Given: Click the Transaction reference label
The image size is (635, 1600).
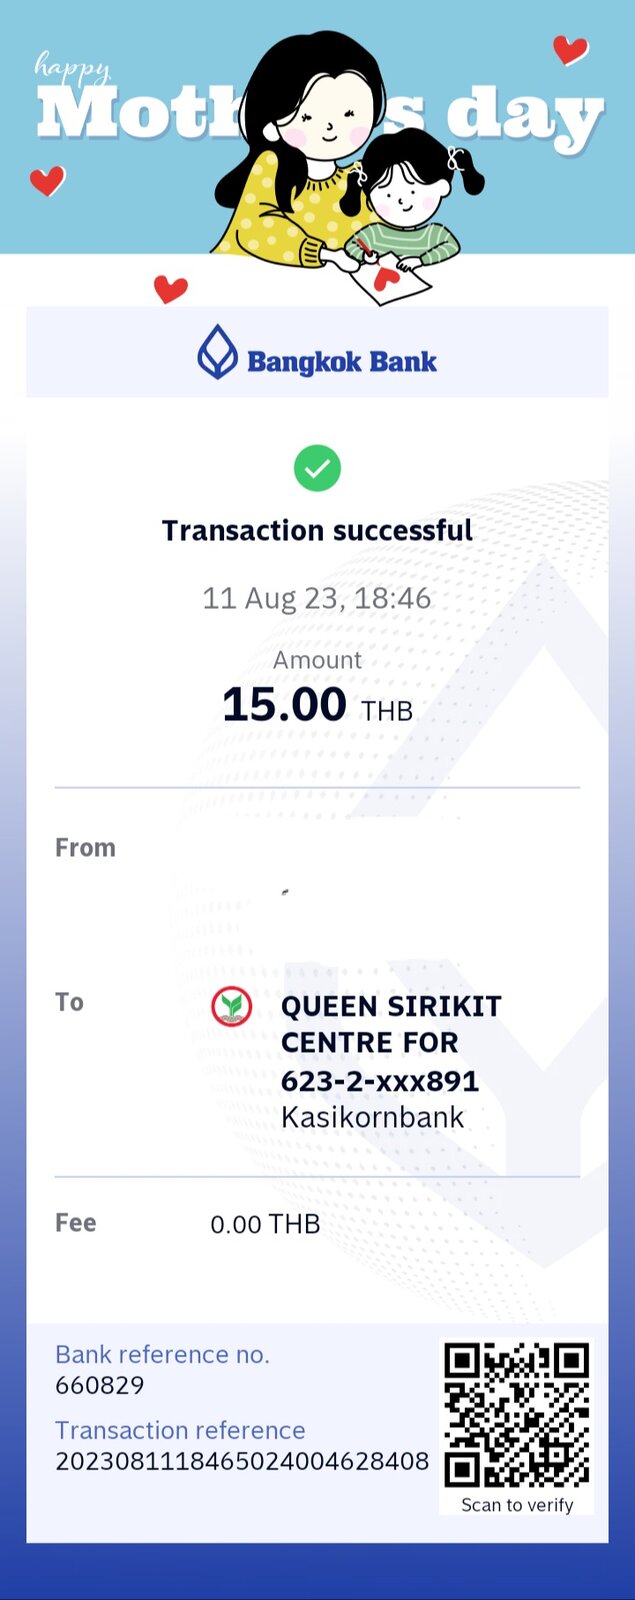Looking at the screenshot, I should (180, 1430).
